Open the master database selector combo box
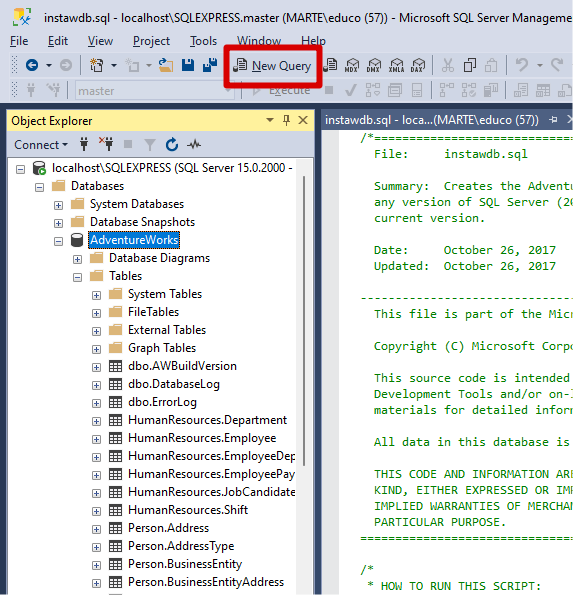 (155, 91)
